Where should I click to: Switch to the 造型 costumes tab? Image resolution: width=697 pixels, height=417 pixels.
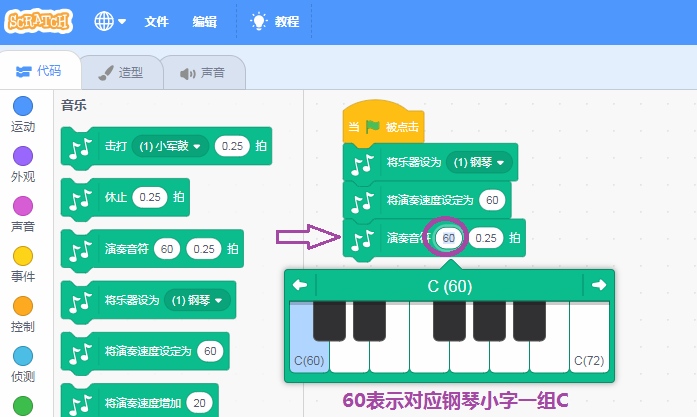tap(121, 72)
